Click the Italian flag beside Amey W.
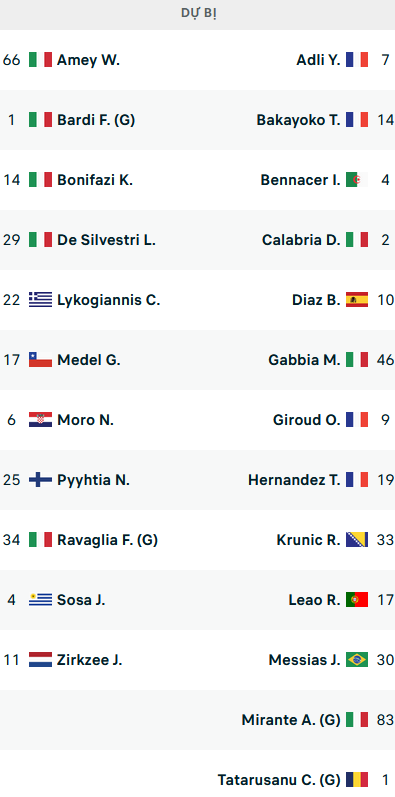Image resolution: width=395 pixels, height=797 pixels. click(40, 60)
